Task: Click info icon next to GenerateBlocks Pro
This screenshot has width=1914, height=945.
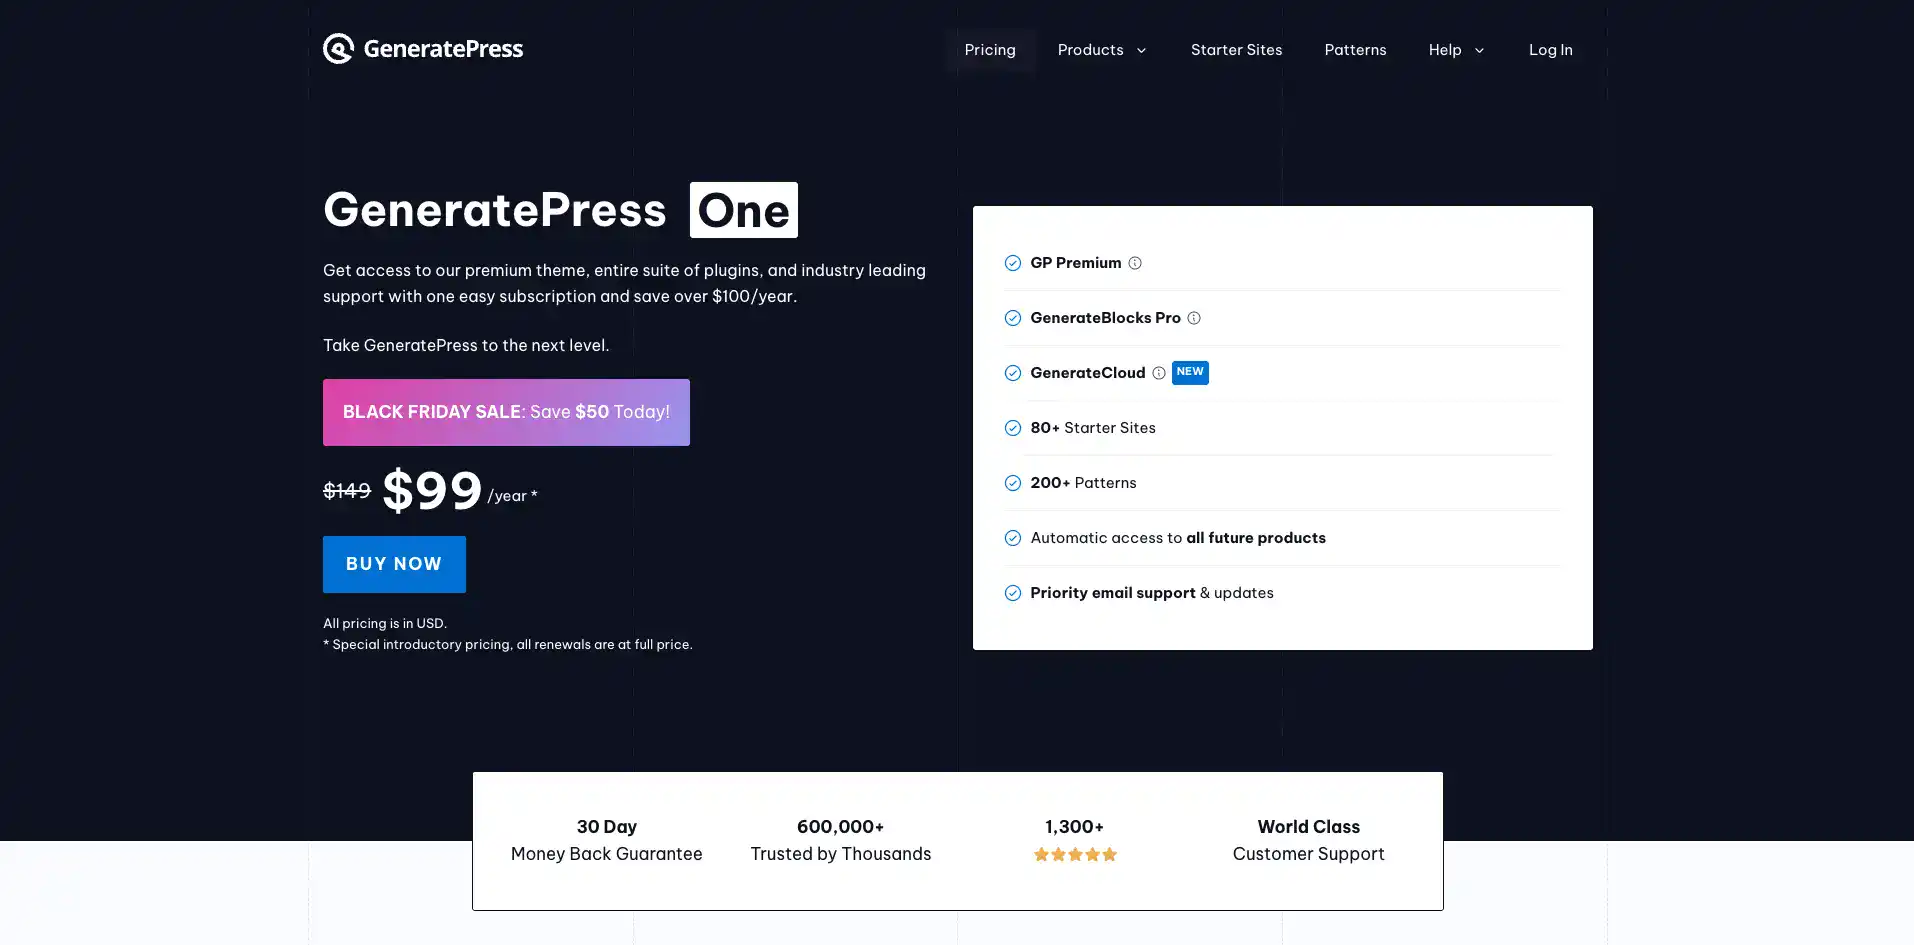Action: click(x=1194, y=318)
